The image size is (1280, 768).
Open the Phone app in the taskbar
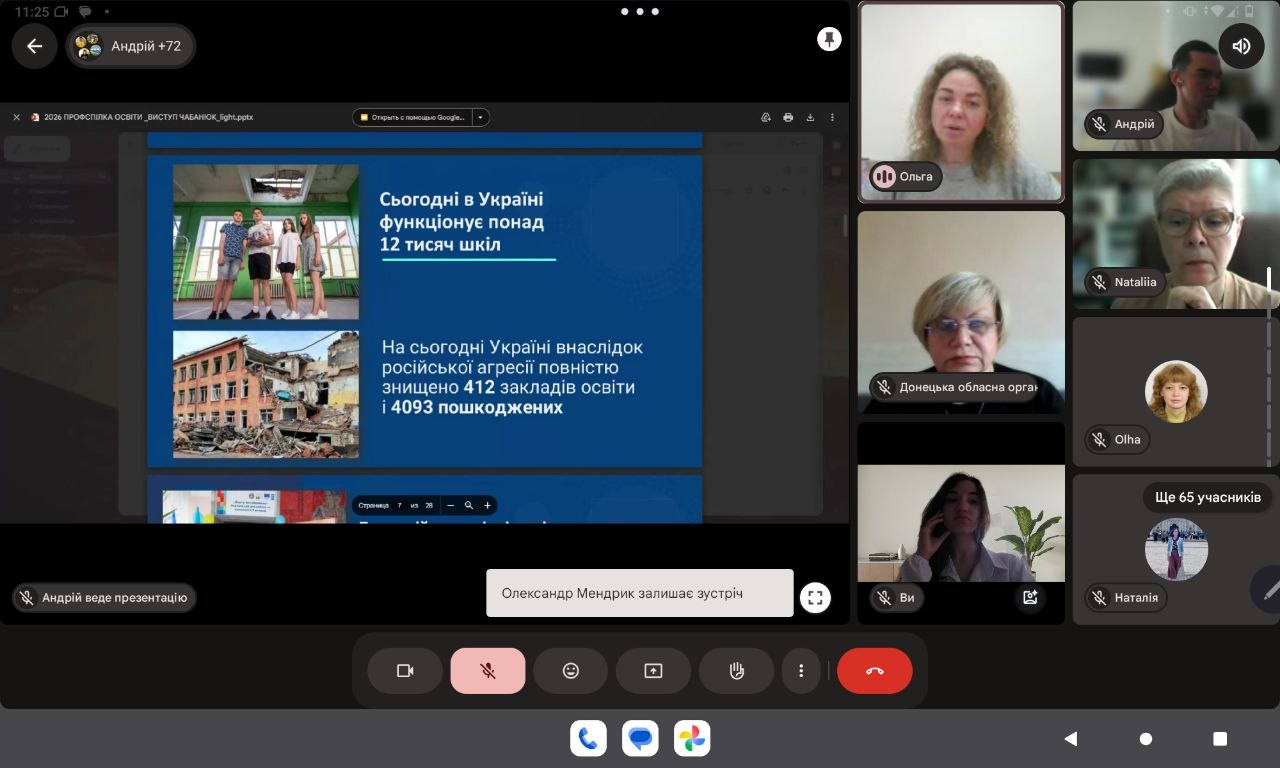588,739
